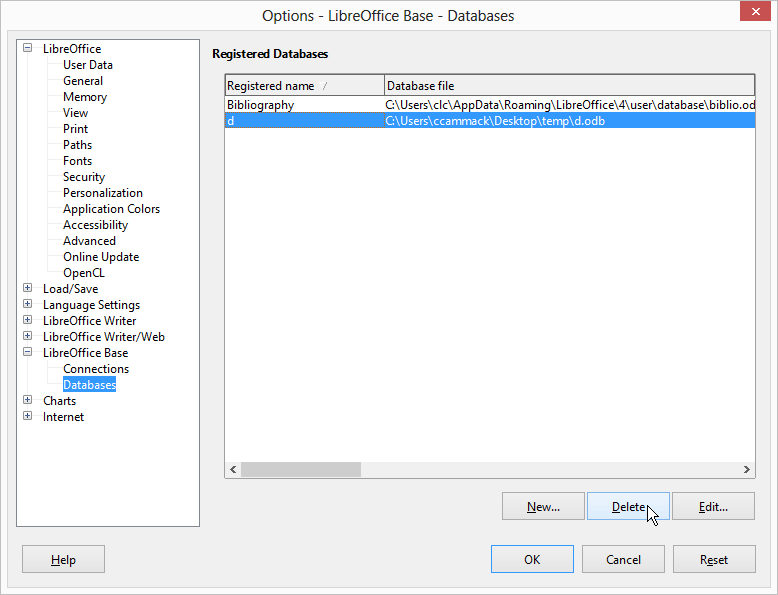This screenshot has width=778, height=595.
Task: Open the Print options entry
Action: 75,129
